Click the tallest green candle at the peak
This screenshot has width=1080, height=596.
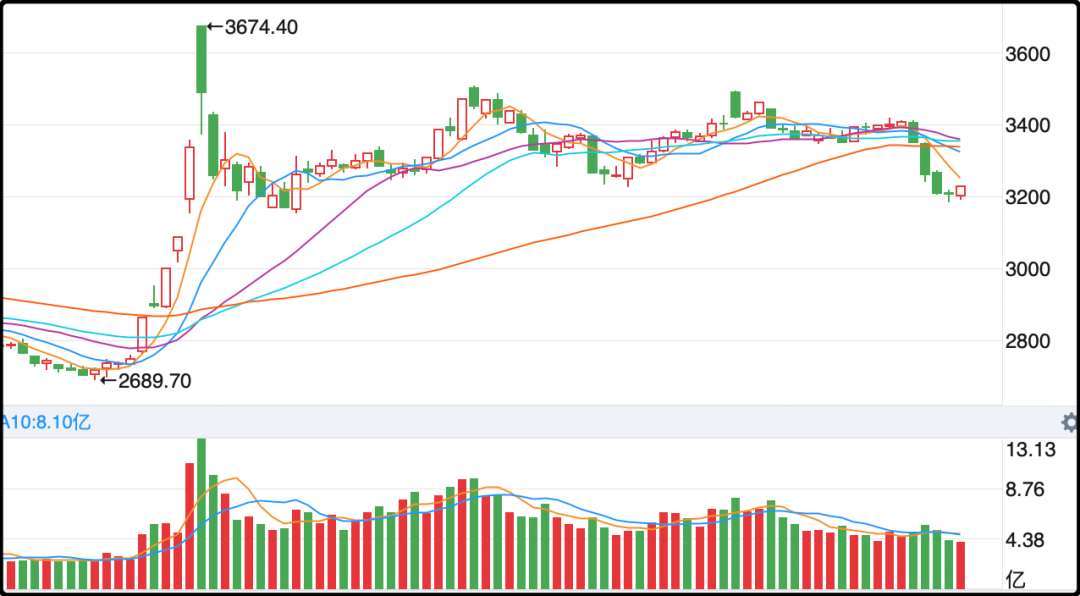[202, 60]
